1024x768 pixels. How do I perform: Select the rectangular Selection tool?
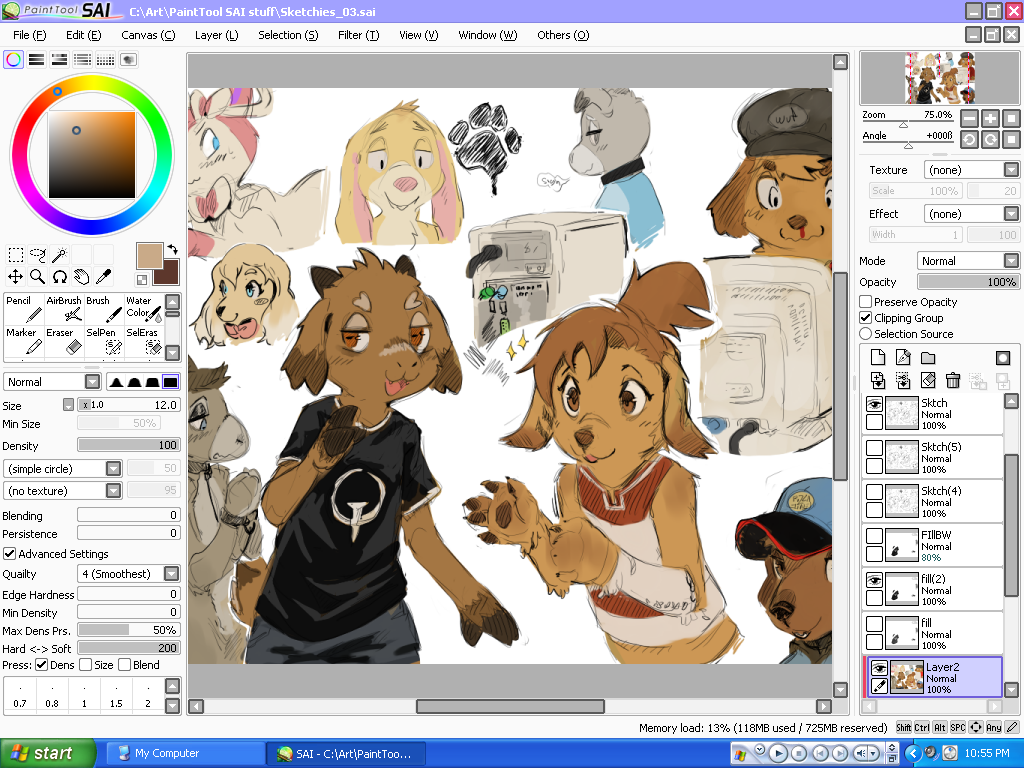(x=16, y=254)
